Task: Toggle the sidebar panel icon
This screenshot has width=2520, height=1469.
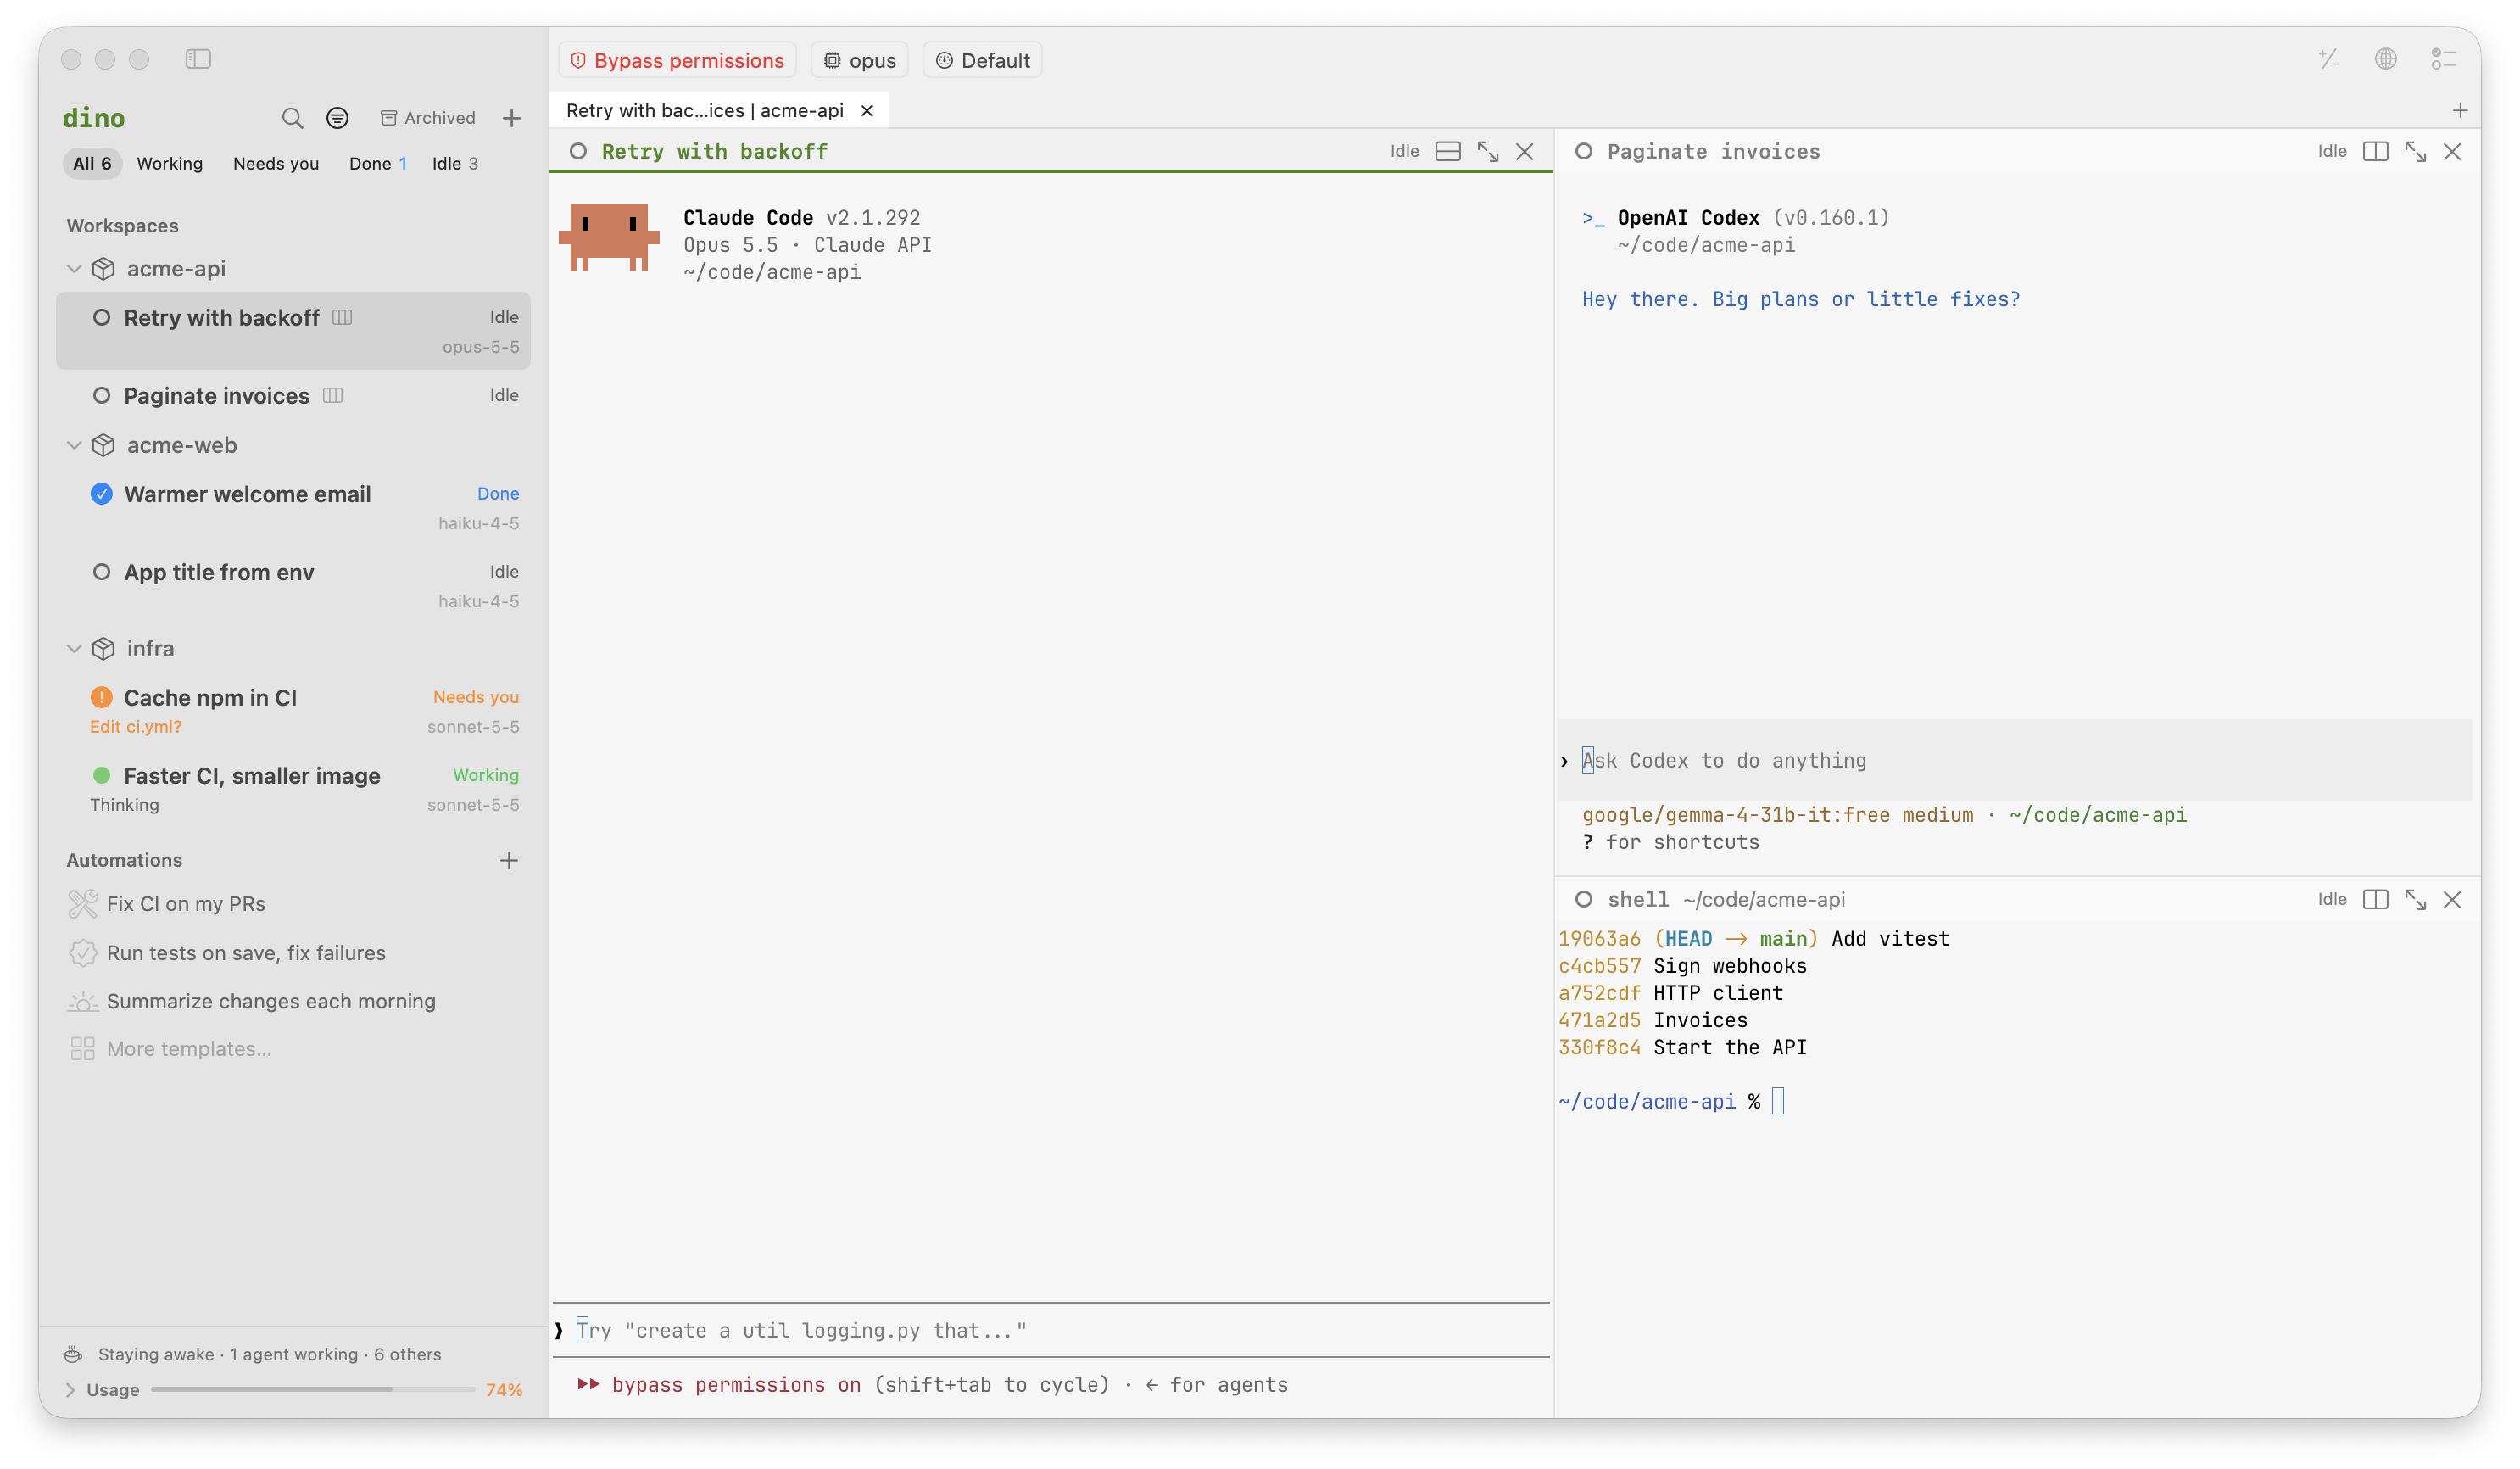Action: [198, 59]
